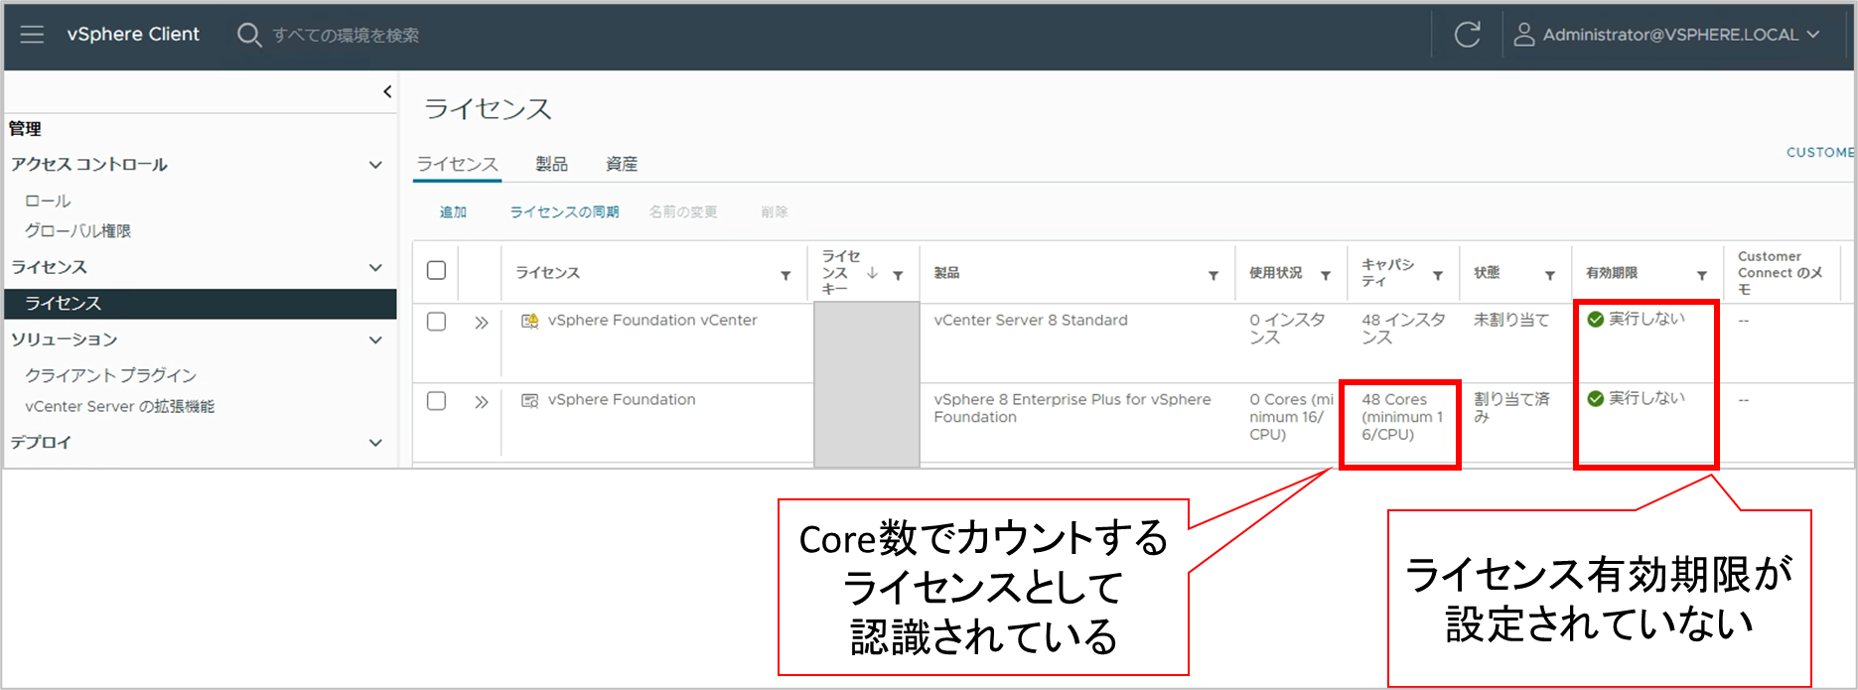This screenshot has height=690, width=1858.
Task: Click the vSphere Foundation vCenter license name
Action: click(x=652, y=320)
